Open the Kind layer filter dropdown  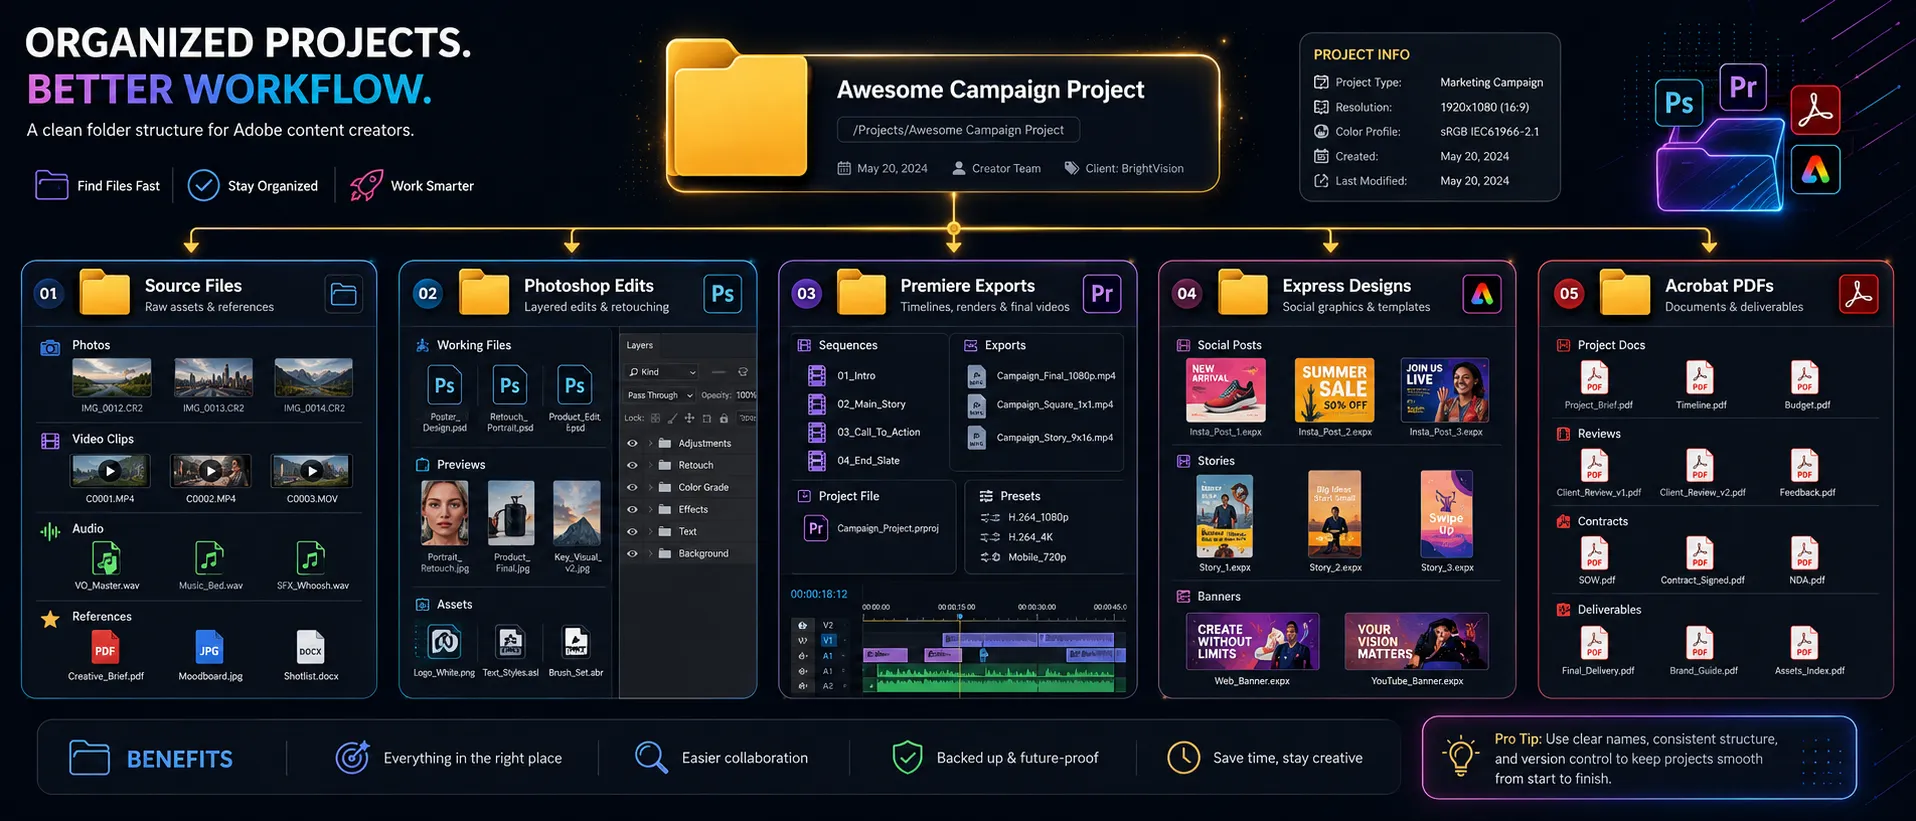click(661, 372)
